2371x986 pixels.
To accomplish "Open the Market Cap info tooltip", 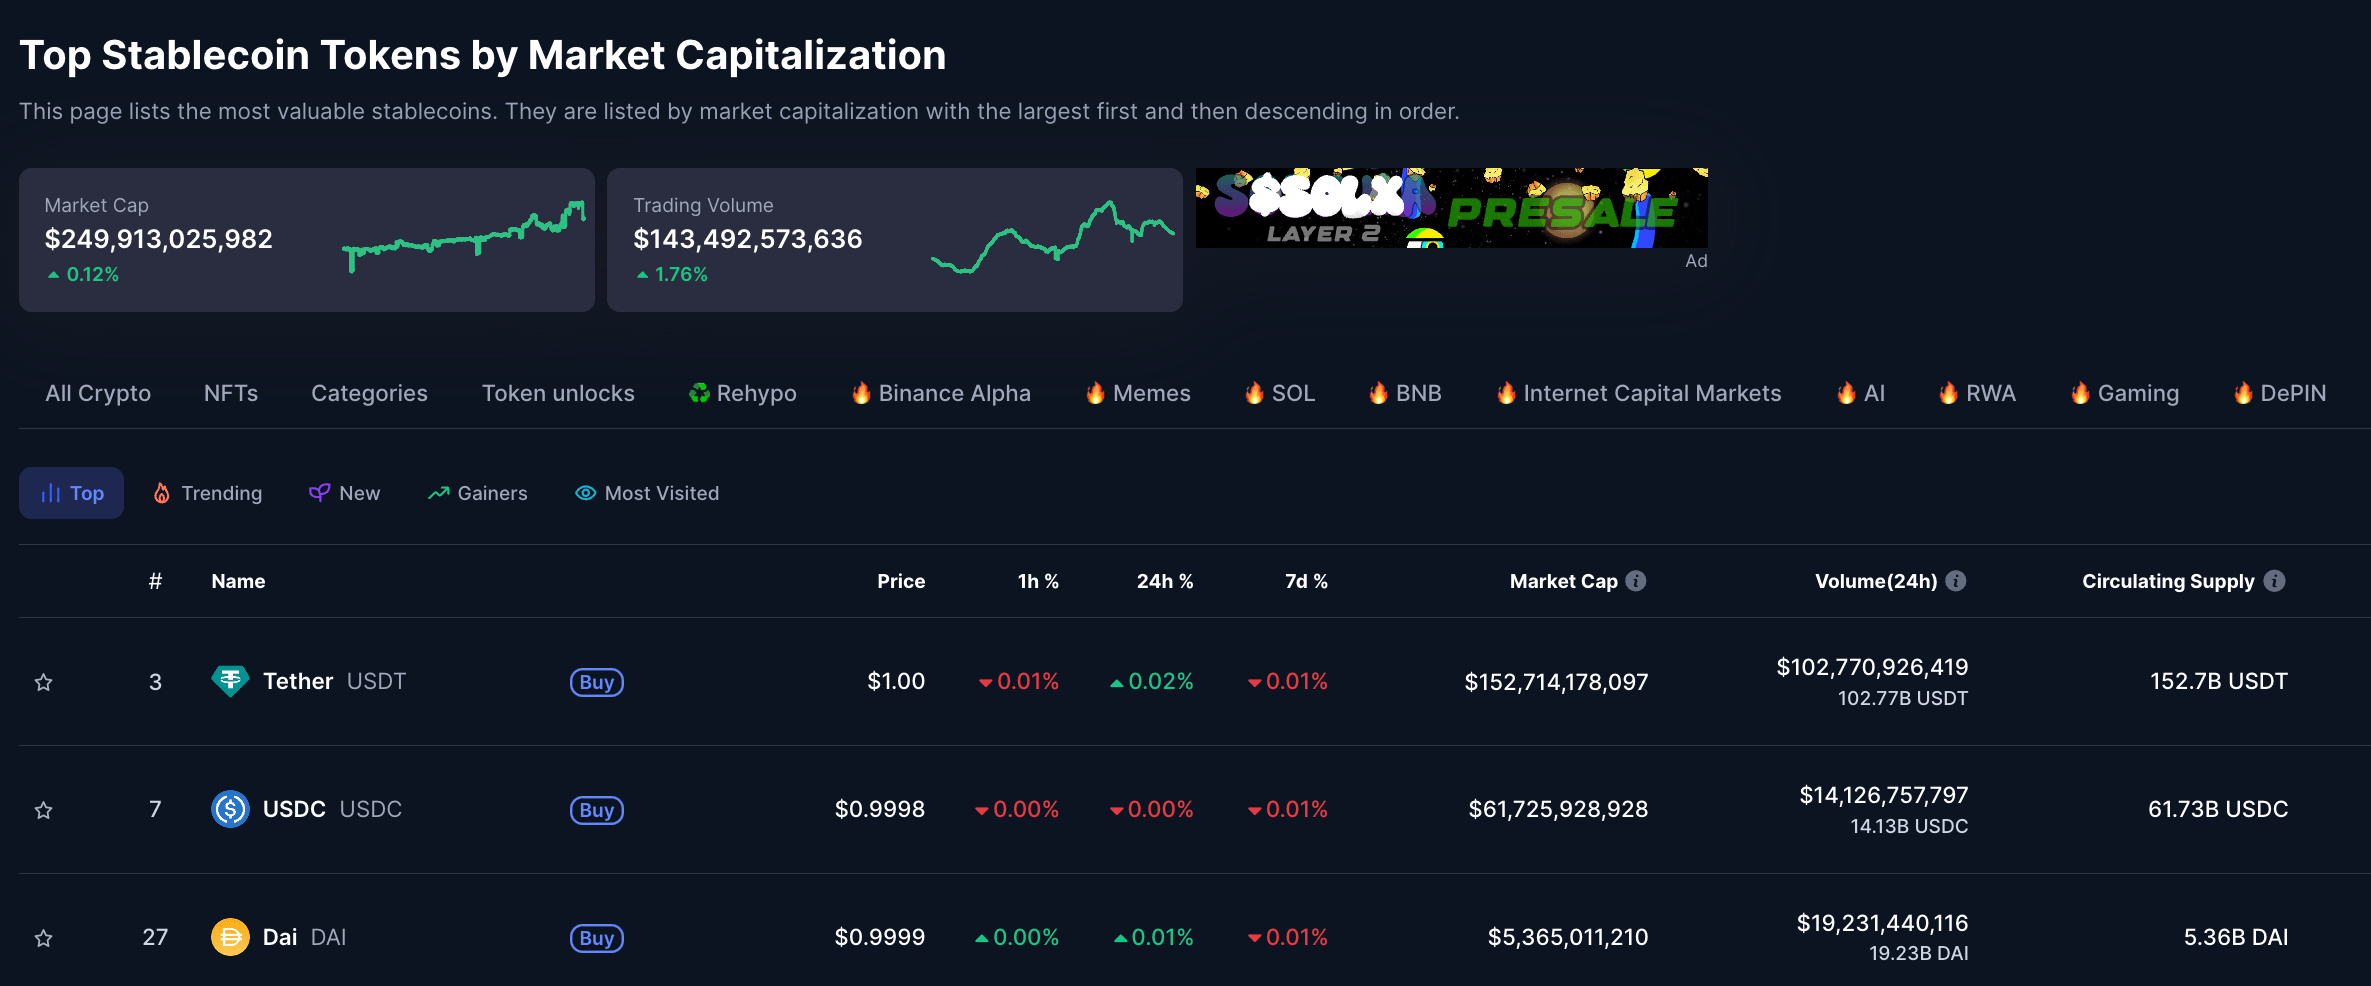I will click(x=1636, y=580).
